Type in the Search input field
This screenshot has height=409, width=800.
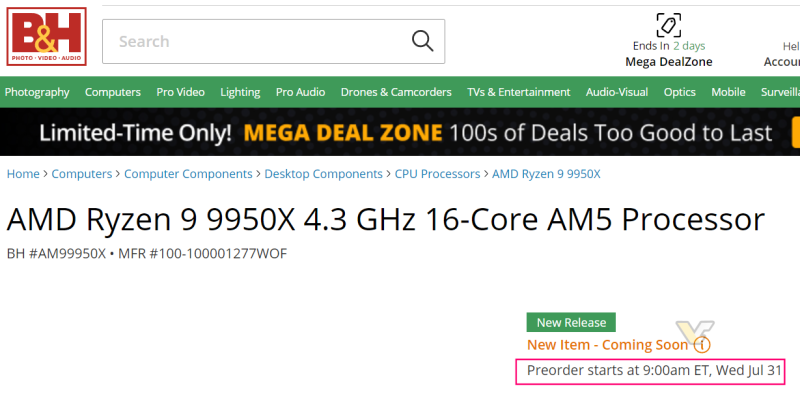click(x=255, y=42)
